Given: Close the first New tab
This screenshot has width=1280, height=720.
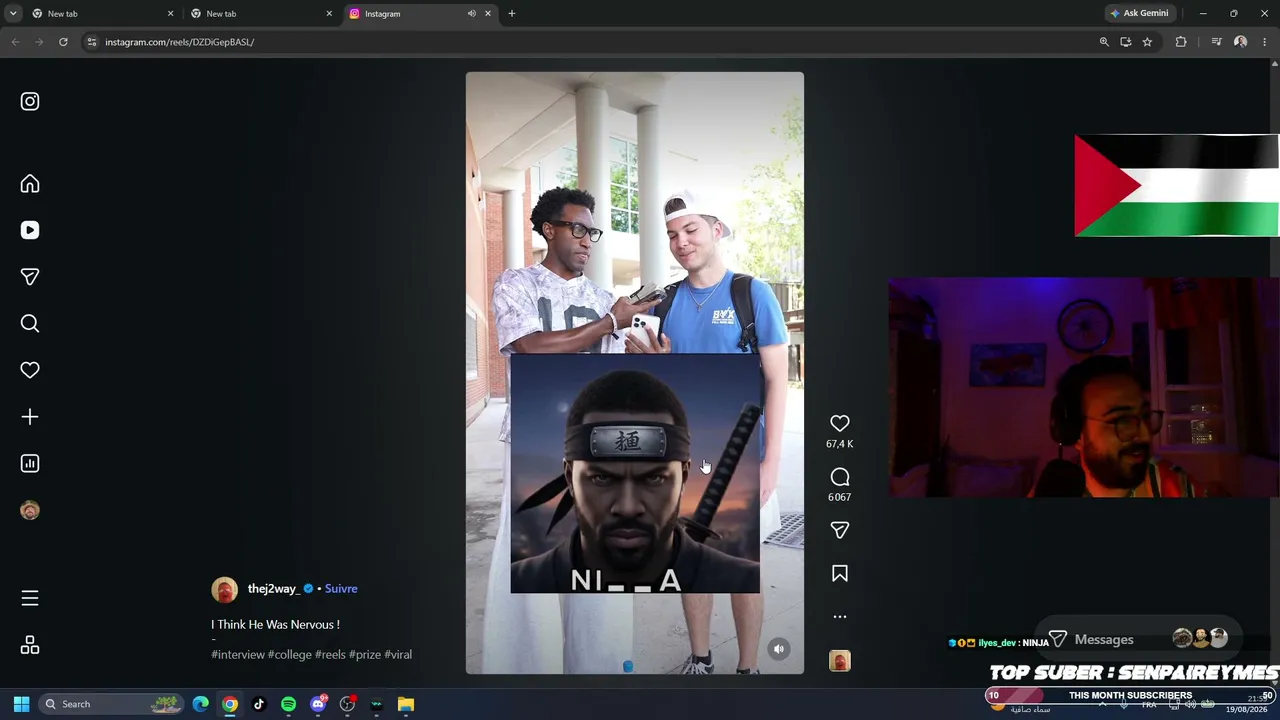Looking at the screenshot, I should click(x=170, y=14).
